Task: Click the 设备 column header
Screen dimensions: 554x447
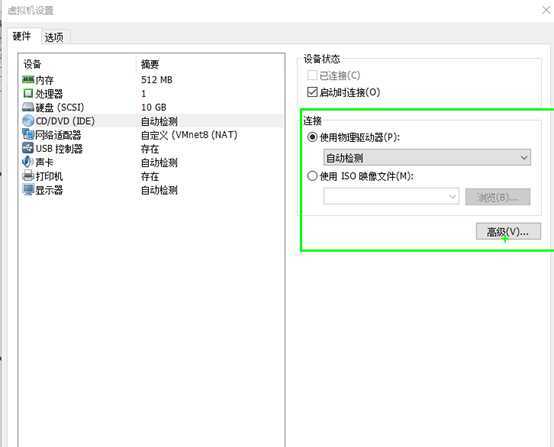Action: tap(33, 64)
